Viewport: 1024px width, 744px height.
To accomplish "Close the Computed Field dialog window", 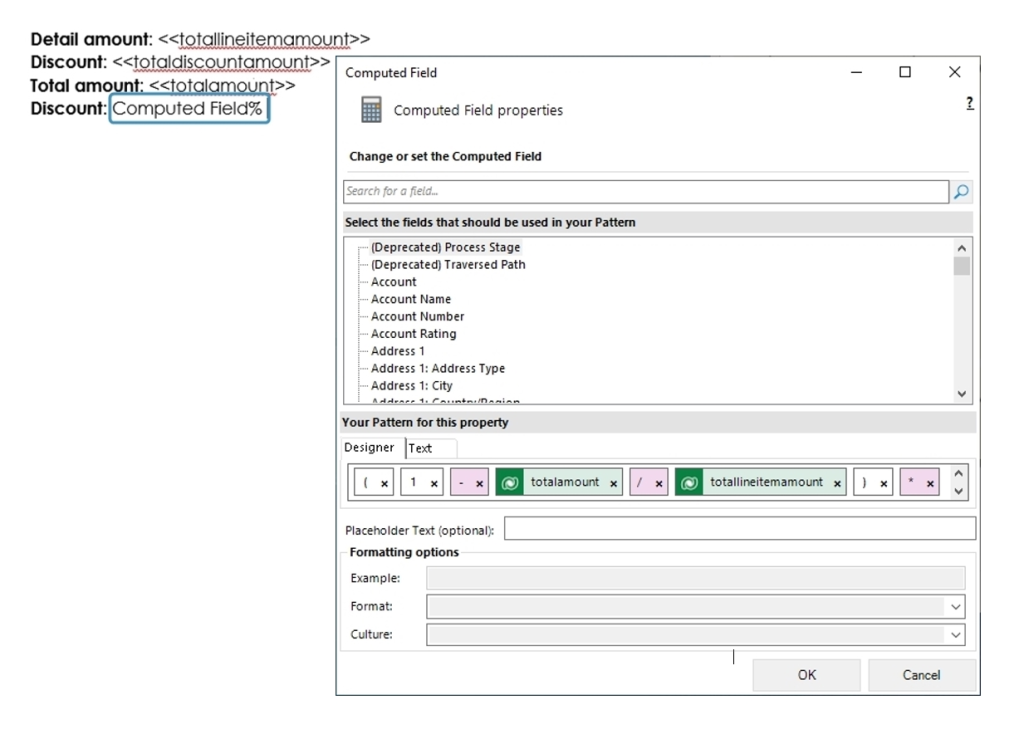I will tap(955, 72).
